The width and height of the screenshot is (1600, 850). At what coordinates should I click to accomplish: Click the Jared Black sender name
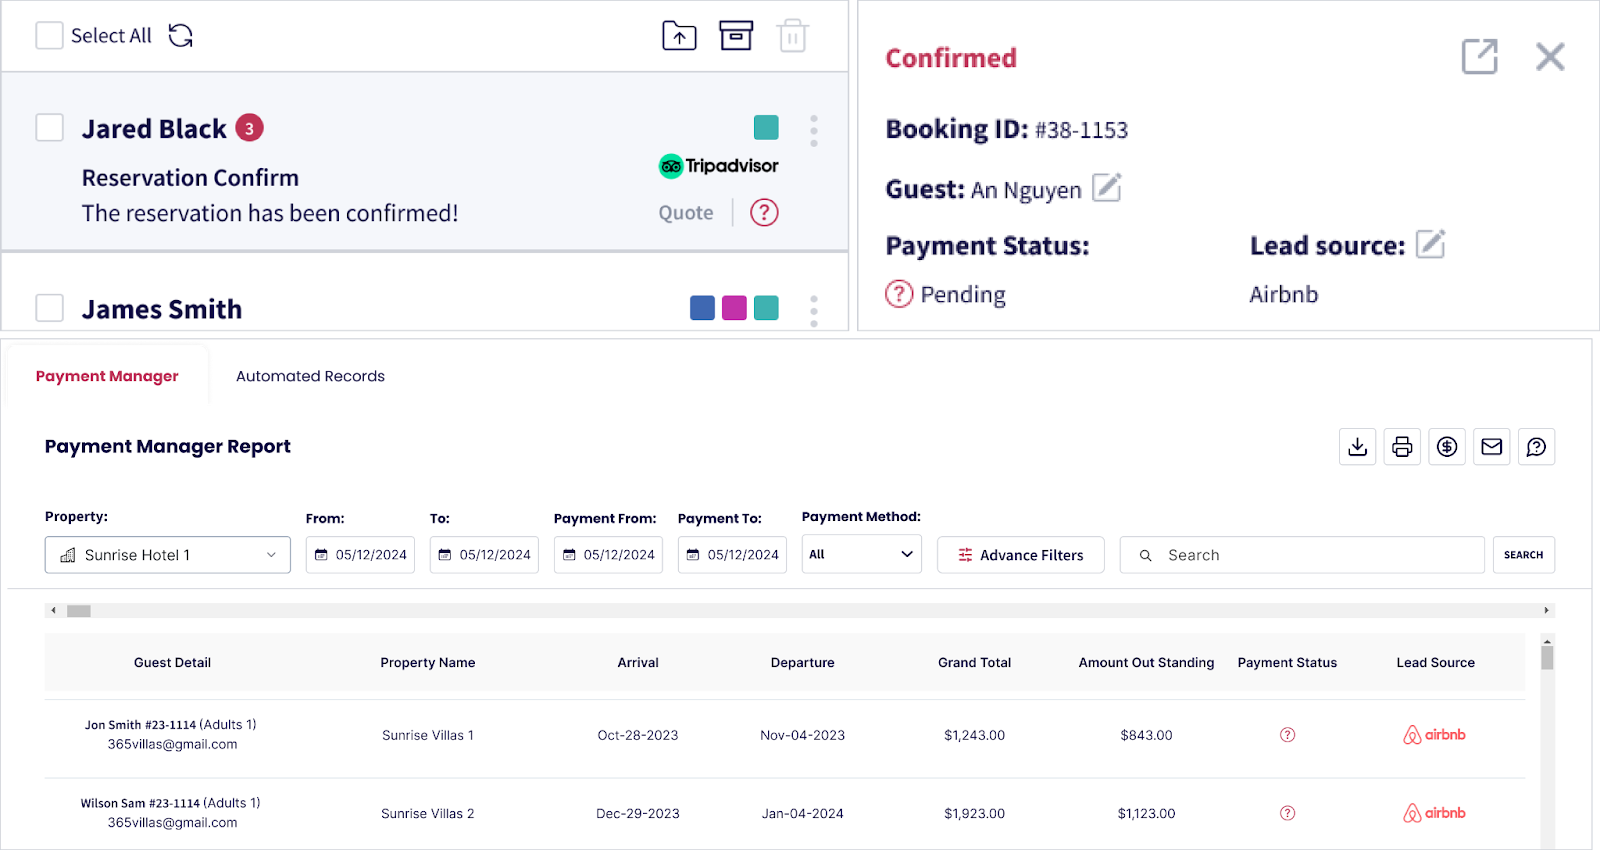[154, 129]
